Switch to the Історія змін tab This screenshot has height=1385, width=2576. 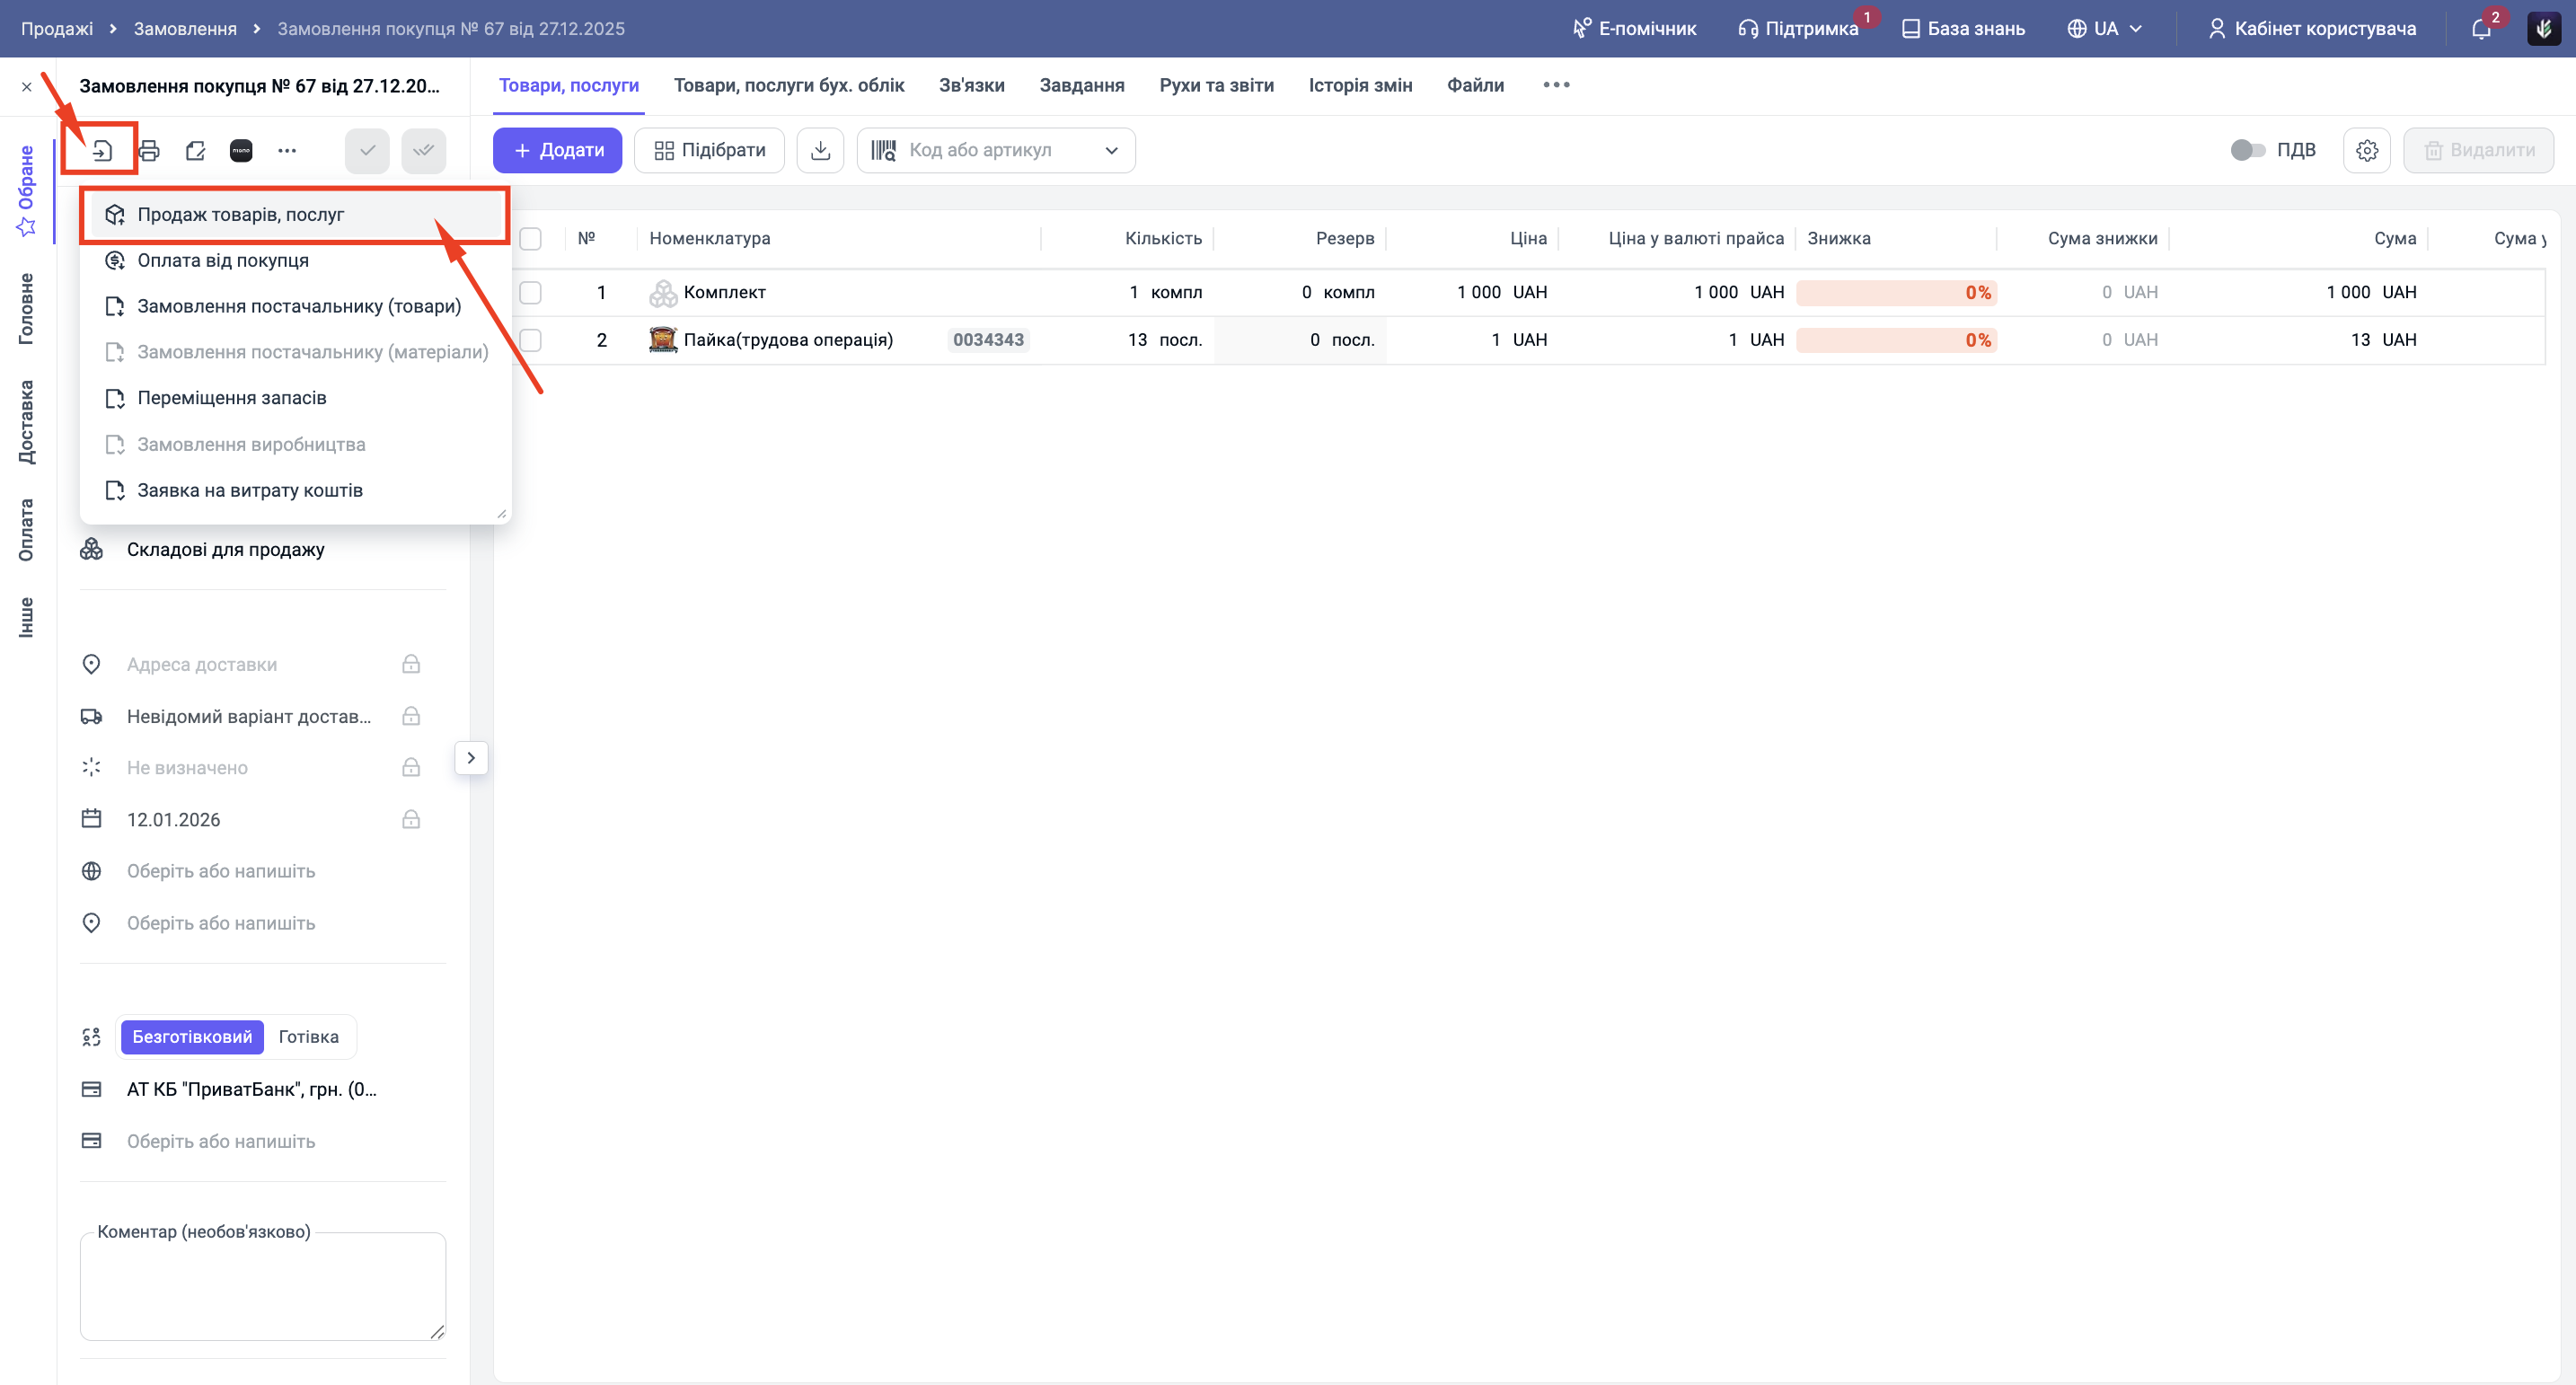(1360, 85)
